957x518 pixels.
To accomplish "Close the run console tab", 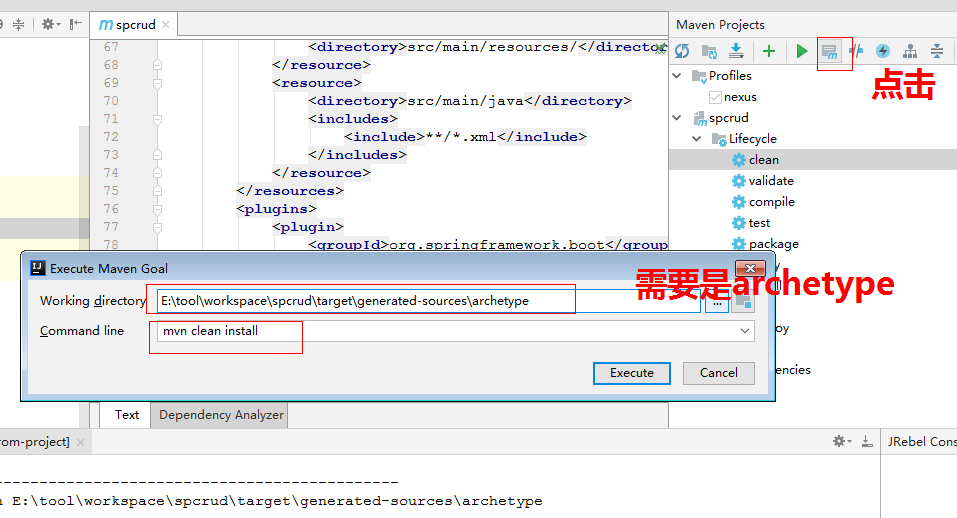I will pyautogui.click(x=80, y=442).
